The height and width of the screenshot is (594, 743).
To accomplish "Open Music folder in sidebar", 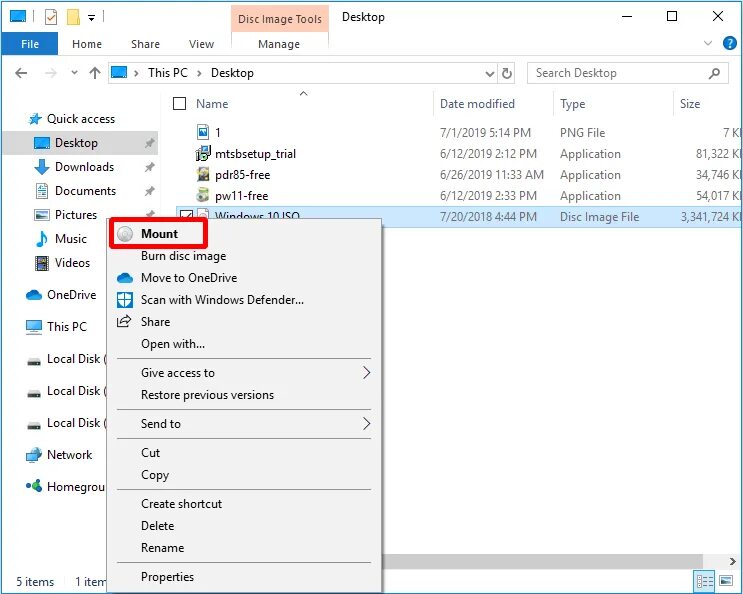I will click(x=71, y=238).
